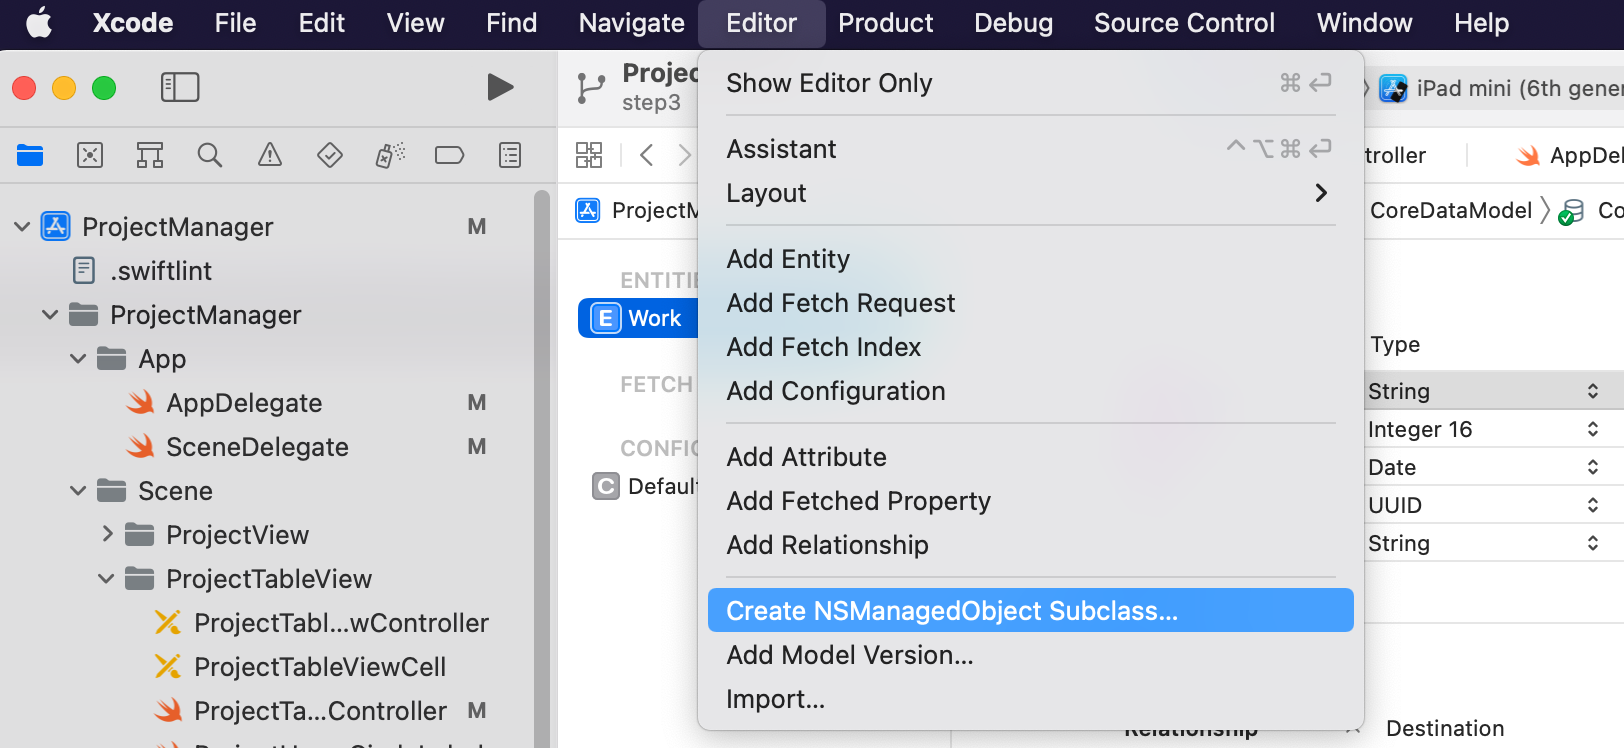Choose Add Fetch Request
This screenshot has width=1624, height=748.
pos(1030,303)
